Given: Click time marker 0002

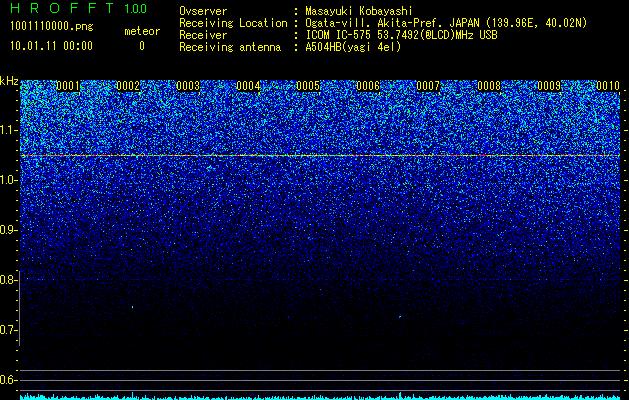Looking at the screenshot, I should coord(128,86).
